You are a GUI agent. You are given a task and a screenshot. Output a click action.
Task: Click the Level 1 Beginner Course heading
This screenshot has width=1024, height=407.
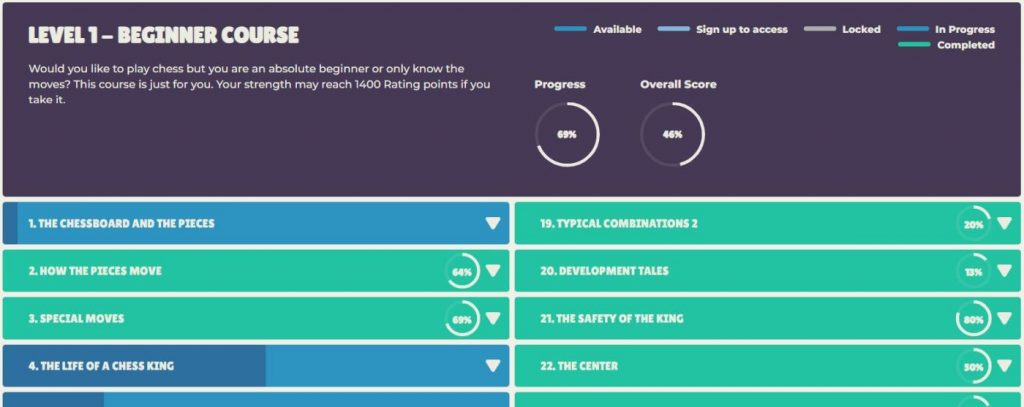(163, 35)
